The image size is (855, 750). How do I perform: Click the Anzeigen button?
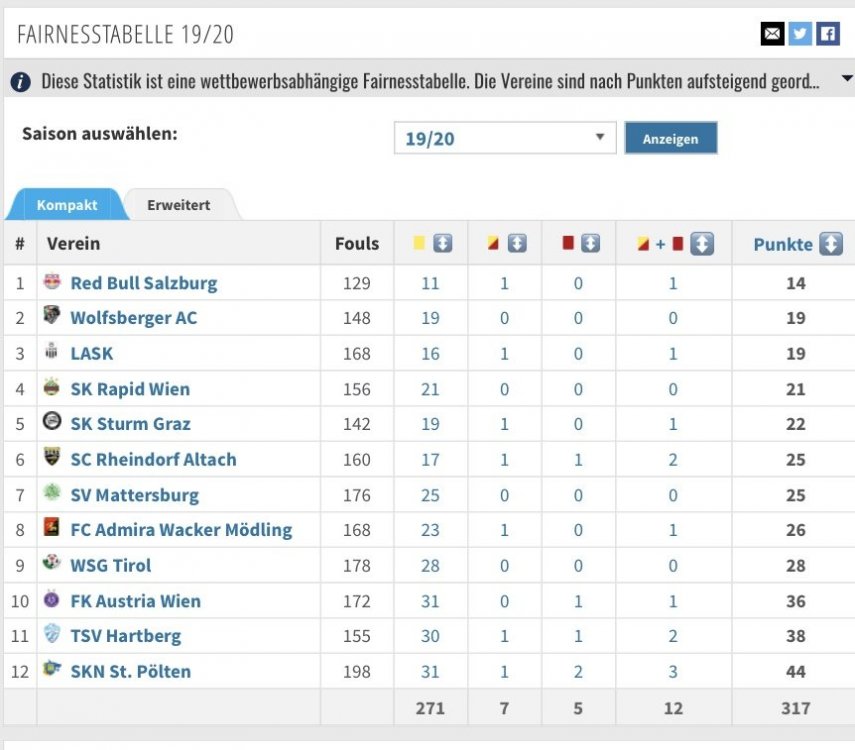coord(670,138)
